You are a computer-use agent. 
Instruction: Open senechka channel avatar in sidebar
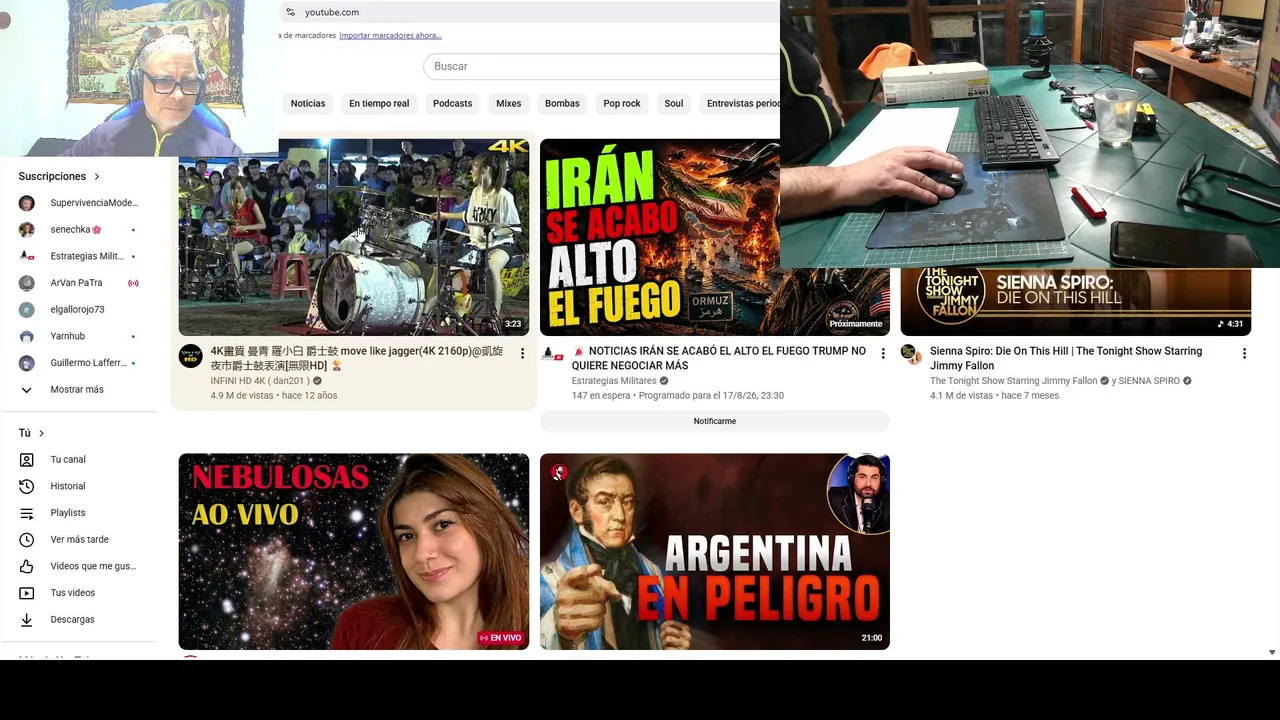[x=27, y=230]
